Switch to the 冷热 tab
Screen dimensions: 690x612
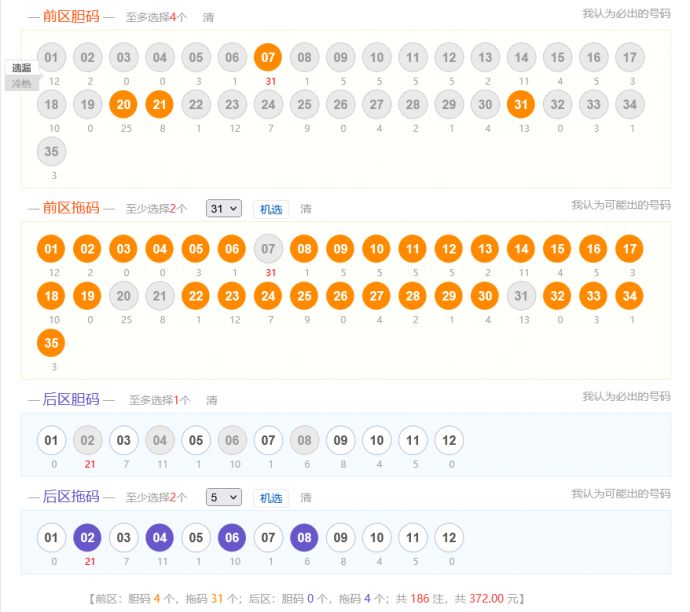coord(21,83)
